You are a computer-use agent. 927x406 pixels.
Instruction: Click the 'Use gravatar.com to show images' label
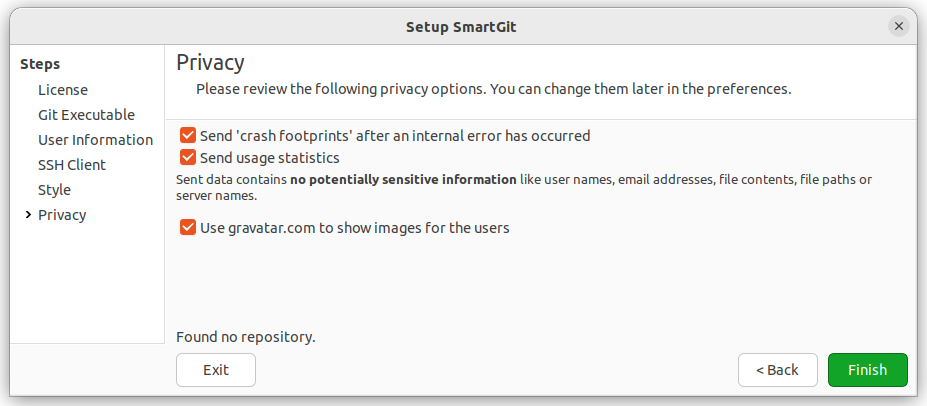(x=355, y=228)
